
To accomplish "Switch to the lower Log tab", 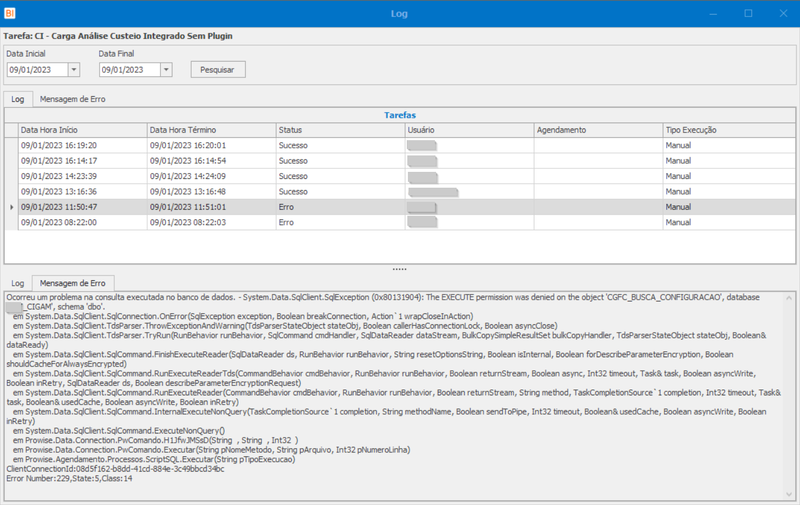I will tap(18, 283).
